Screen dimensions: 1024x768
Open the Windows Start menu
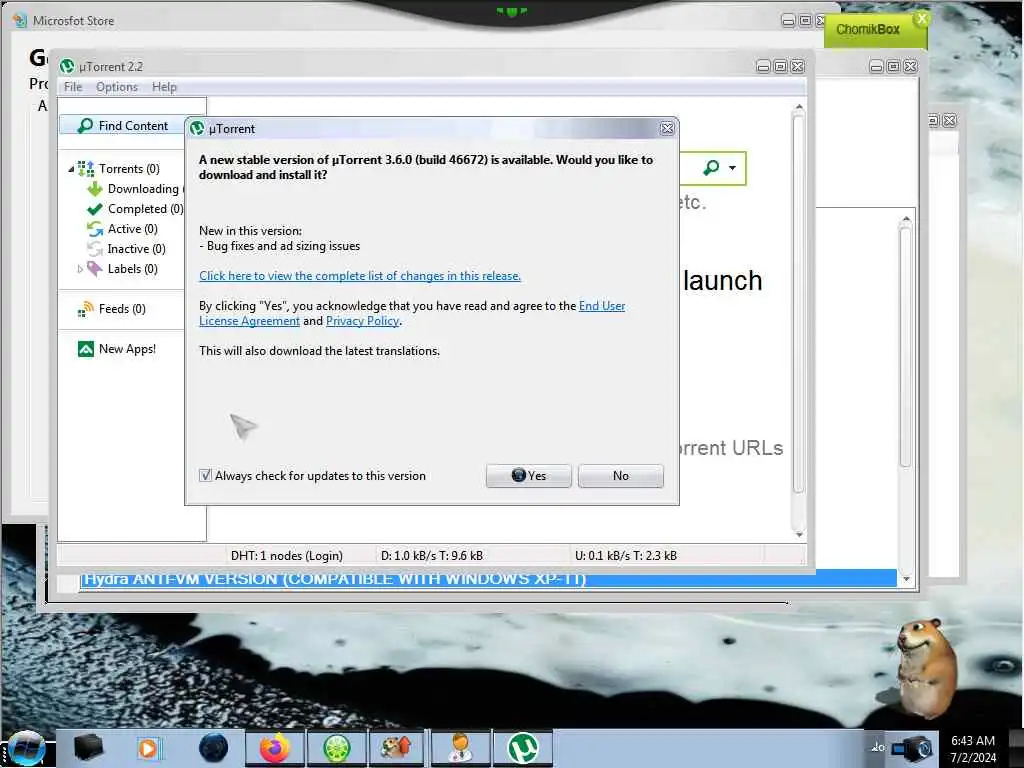pos(26,748)
